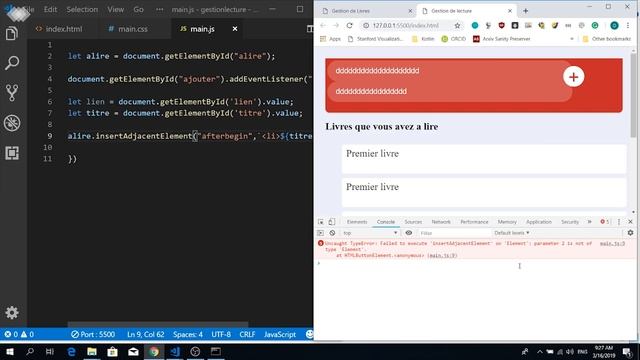Switch to the DevTools Performance tab
The width and height of the screenshot is (640, 360).
[474, 222]
